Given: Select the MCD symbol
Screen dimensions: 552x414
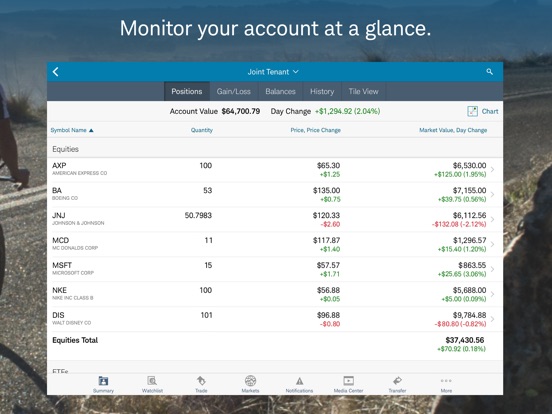Looking at the screenshot, I should pyautogui.click(x=61, y=240).
